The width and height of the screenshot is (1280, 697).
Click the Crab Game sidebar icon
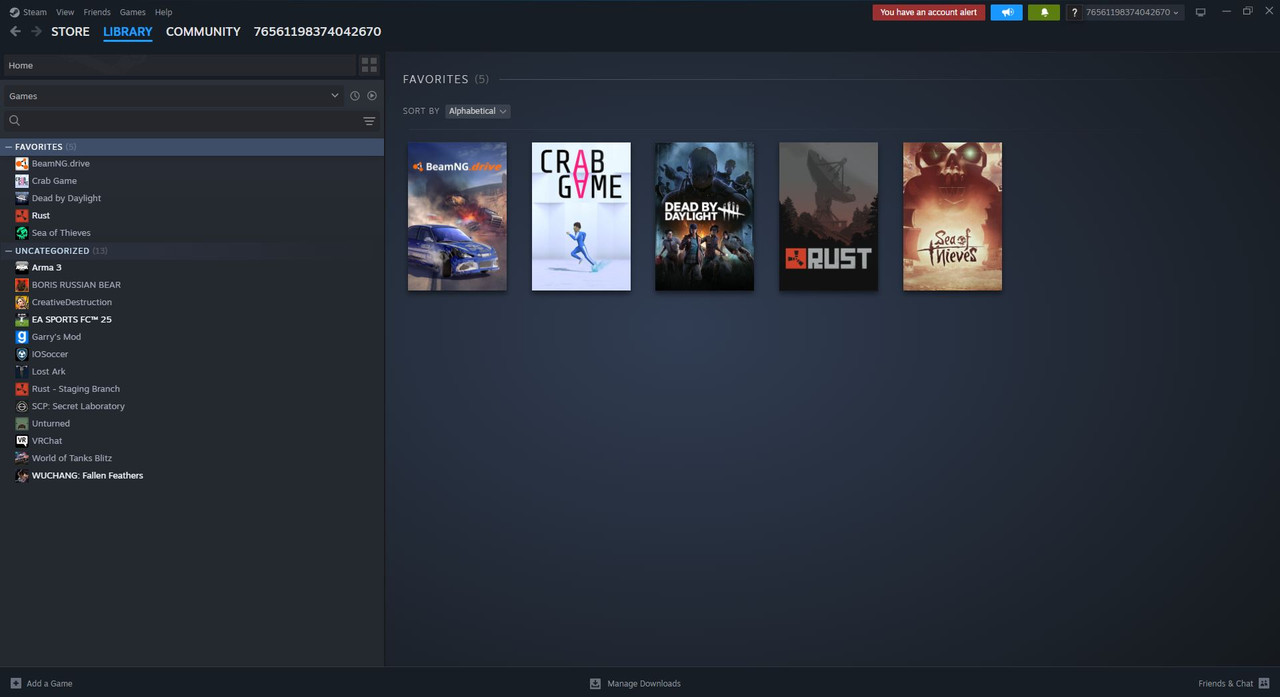(x=22, y=181)
